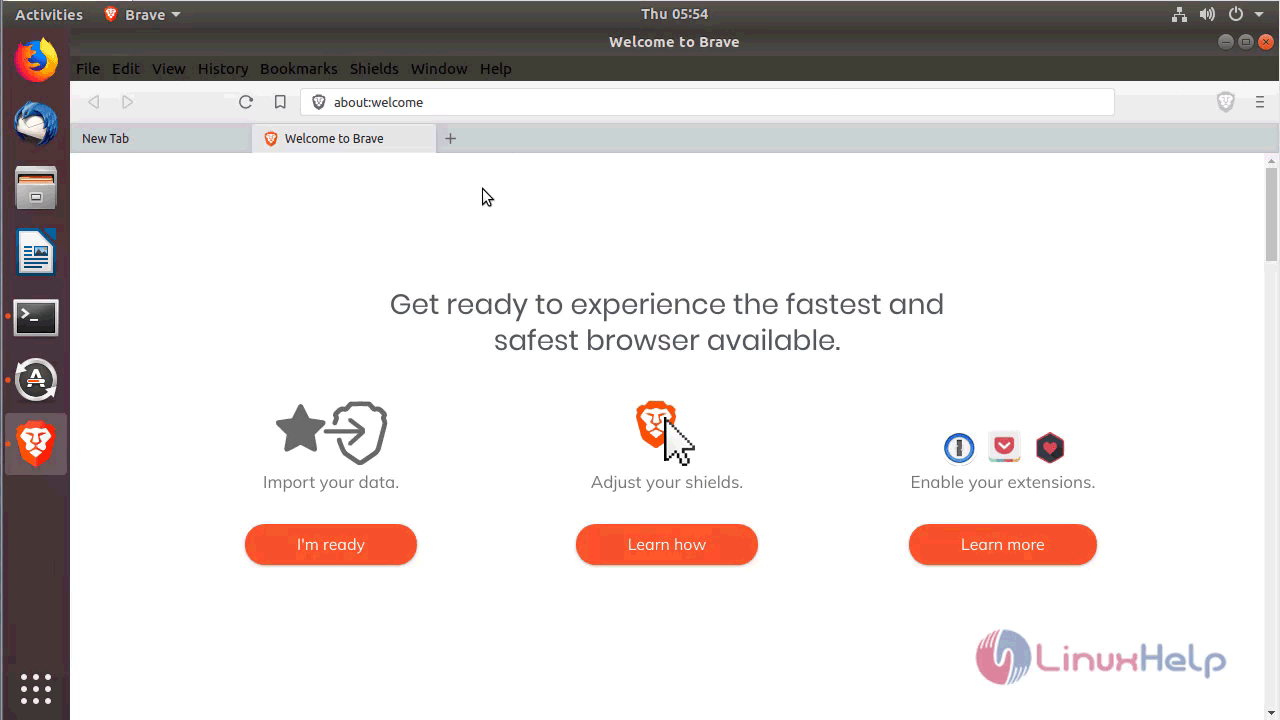
Task: Open the View menu
Action: tap(169, 69)
